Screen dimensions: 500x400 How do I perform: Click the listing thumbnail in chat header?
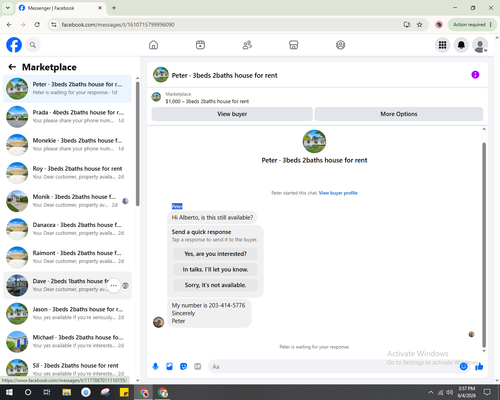point(161,75)
